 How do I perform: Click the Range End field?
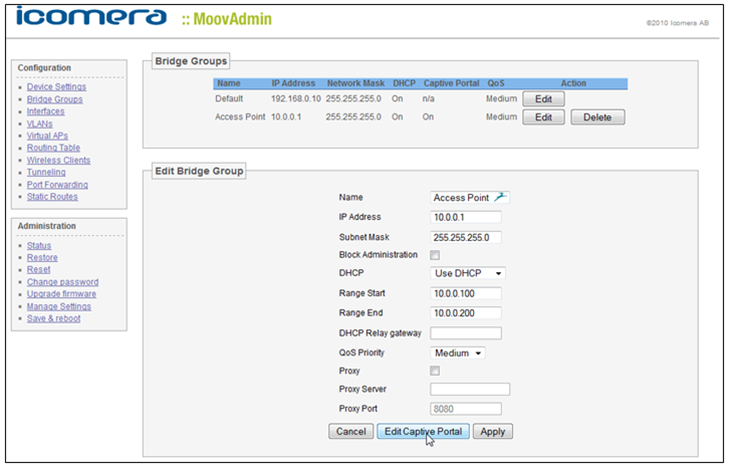[x=466, y=313]
